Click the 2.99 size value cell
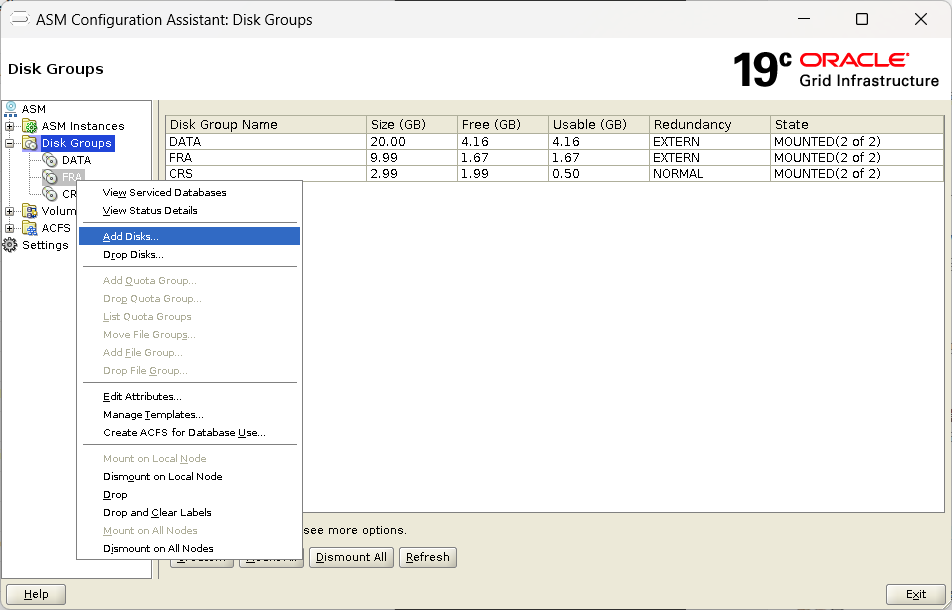The height and width of the screenshot is (610, 952). coord(412,174)
